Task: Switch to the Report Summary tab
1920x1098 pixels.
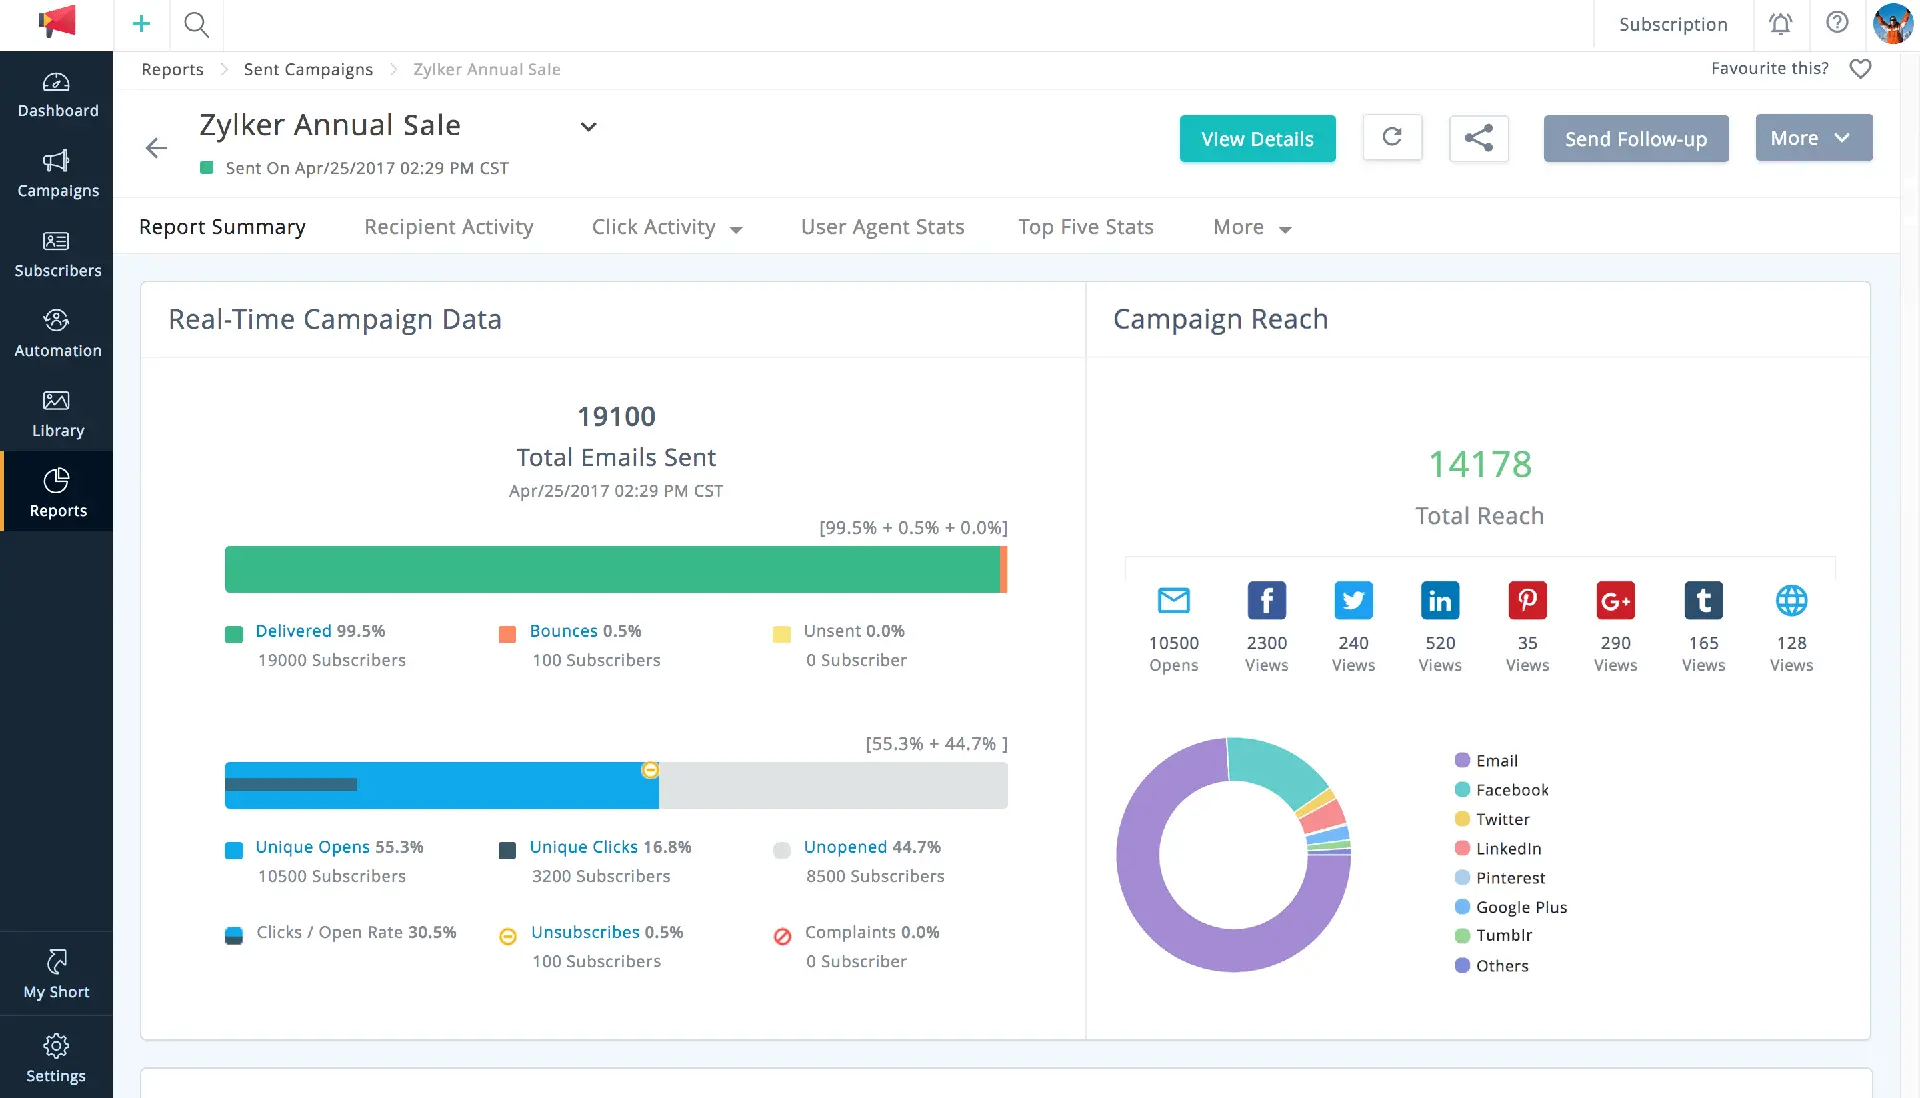Action: pyautogui.click(x=222, y=227)
